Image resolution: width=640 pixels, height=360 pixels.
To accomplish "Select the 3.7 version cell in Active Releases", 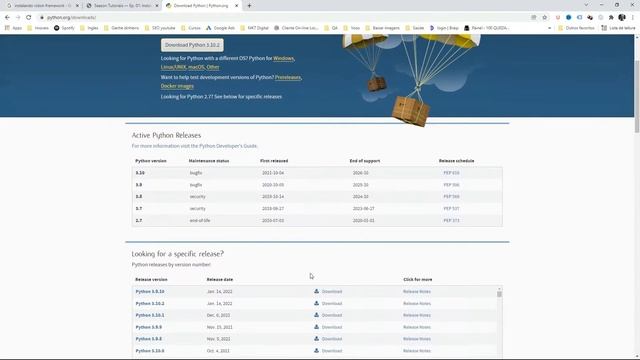I will click(139, 208).
